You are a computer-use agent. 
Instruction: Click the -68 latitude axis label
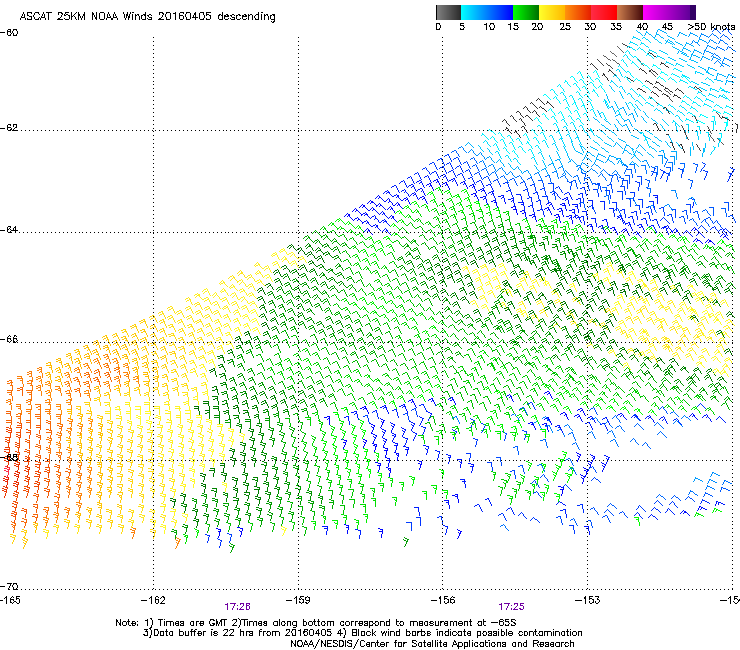[x=9, y=457]
